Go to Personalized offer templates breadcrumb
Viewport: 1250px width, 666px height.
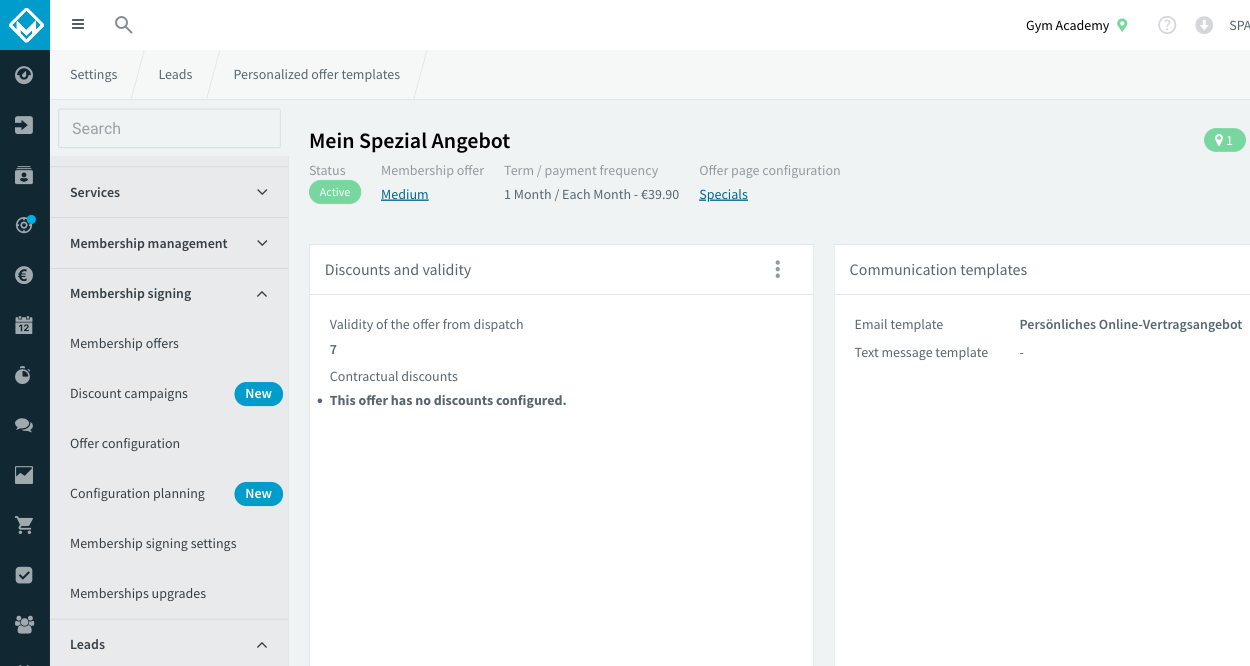316,75
